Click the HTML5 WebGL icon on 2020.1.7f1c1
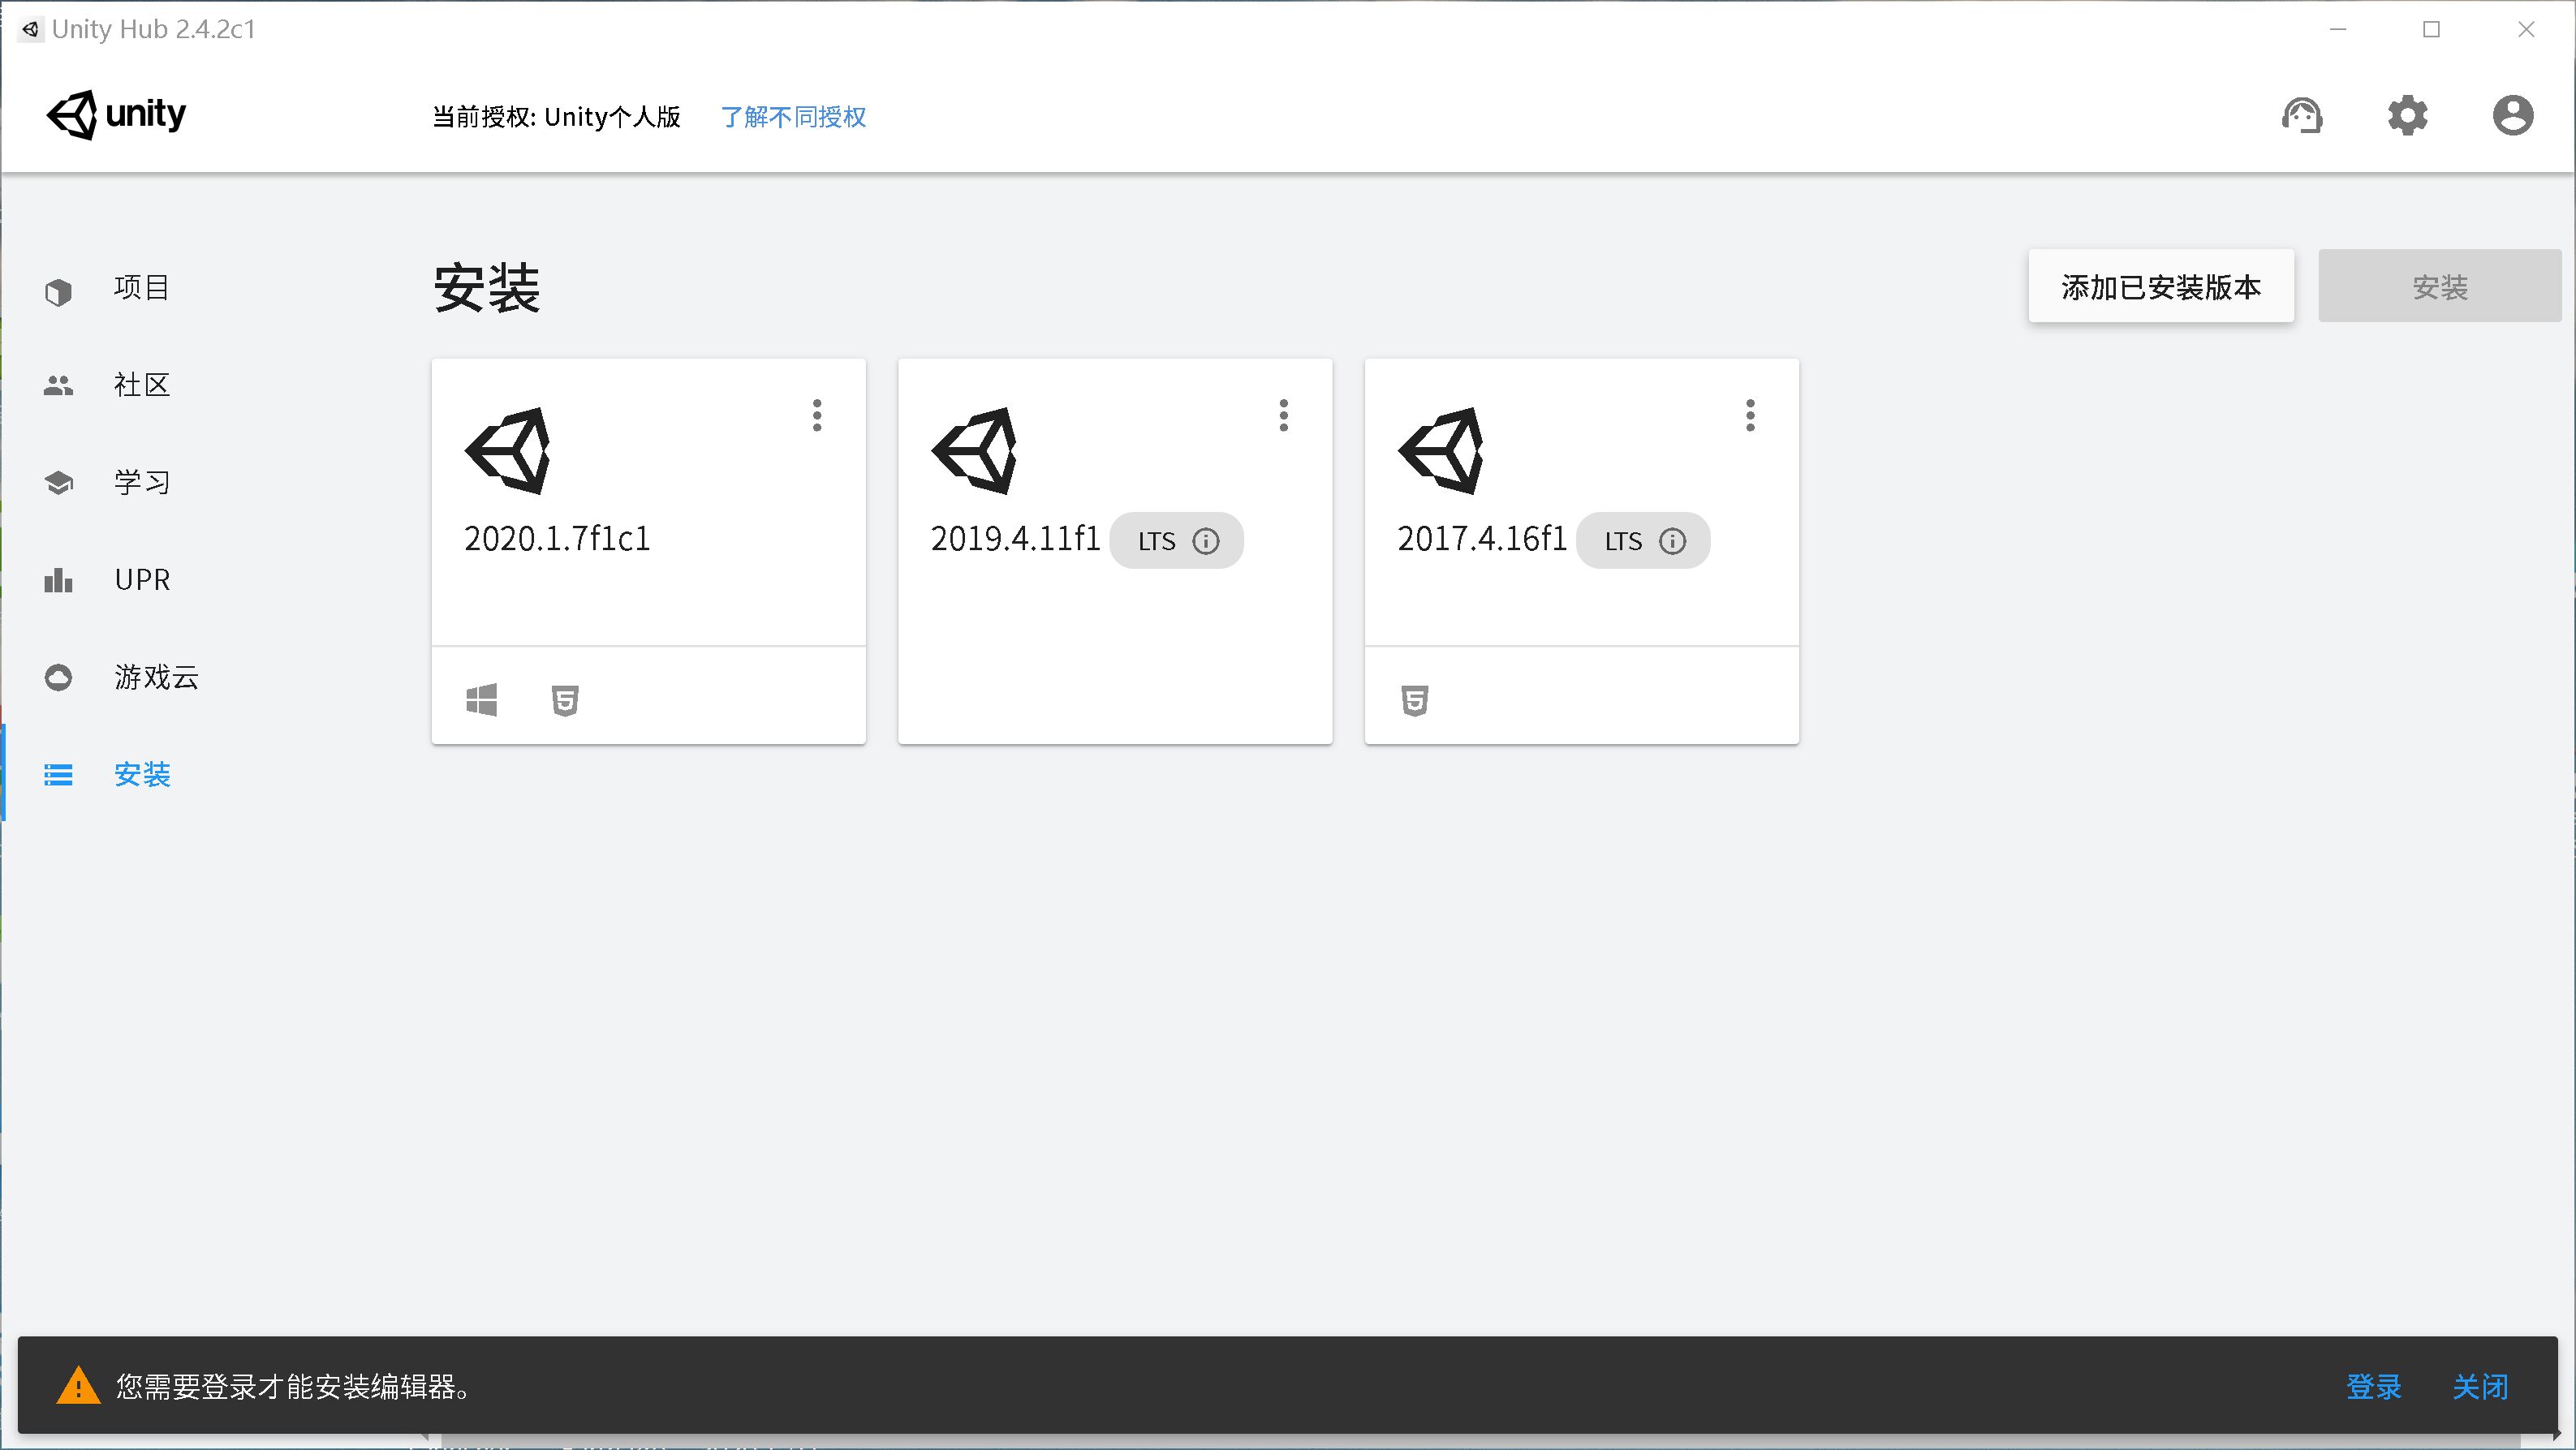 click(x=565, y=700)
